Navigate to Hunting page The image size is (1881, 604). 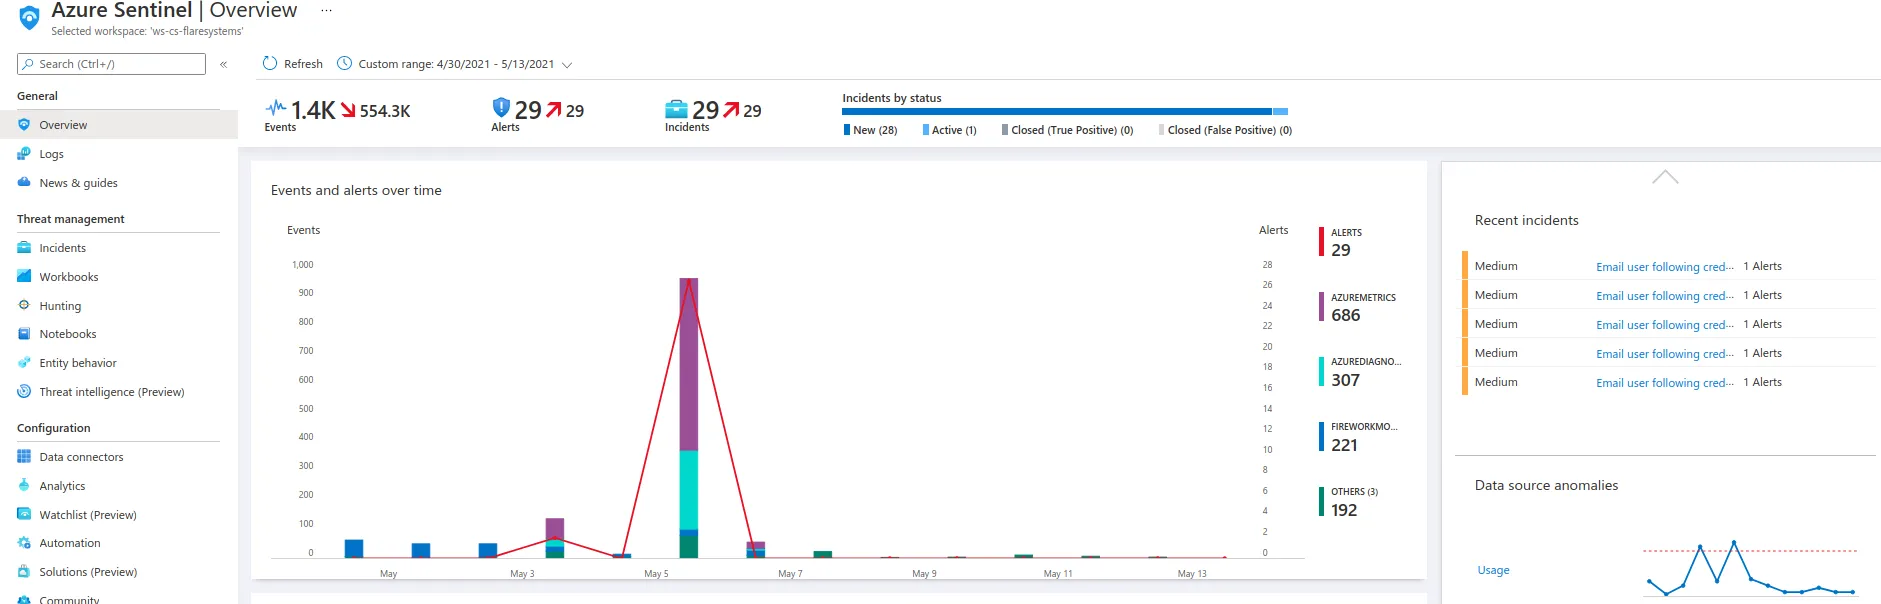60,306
